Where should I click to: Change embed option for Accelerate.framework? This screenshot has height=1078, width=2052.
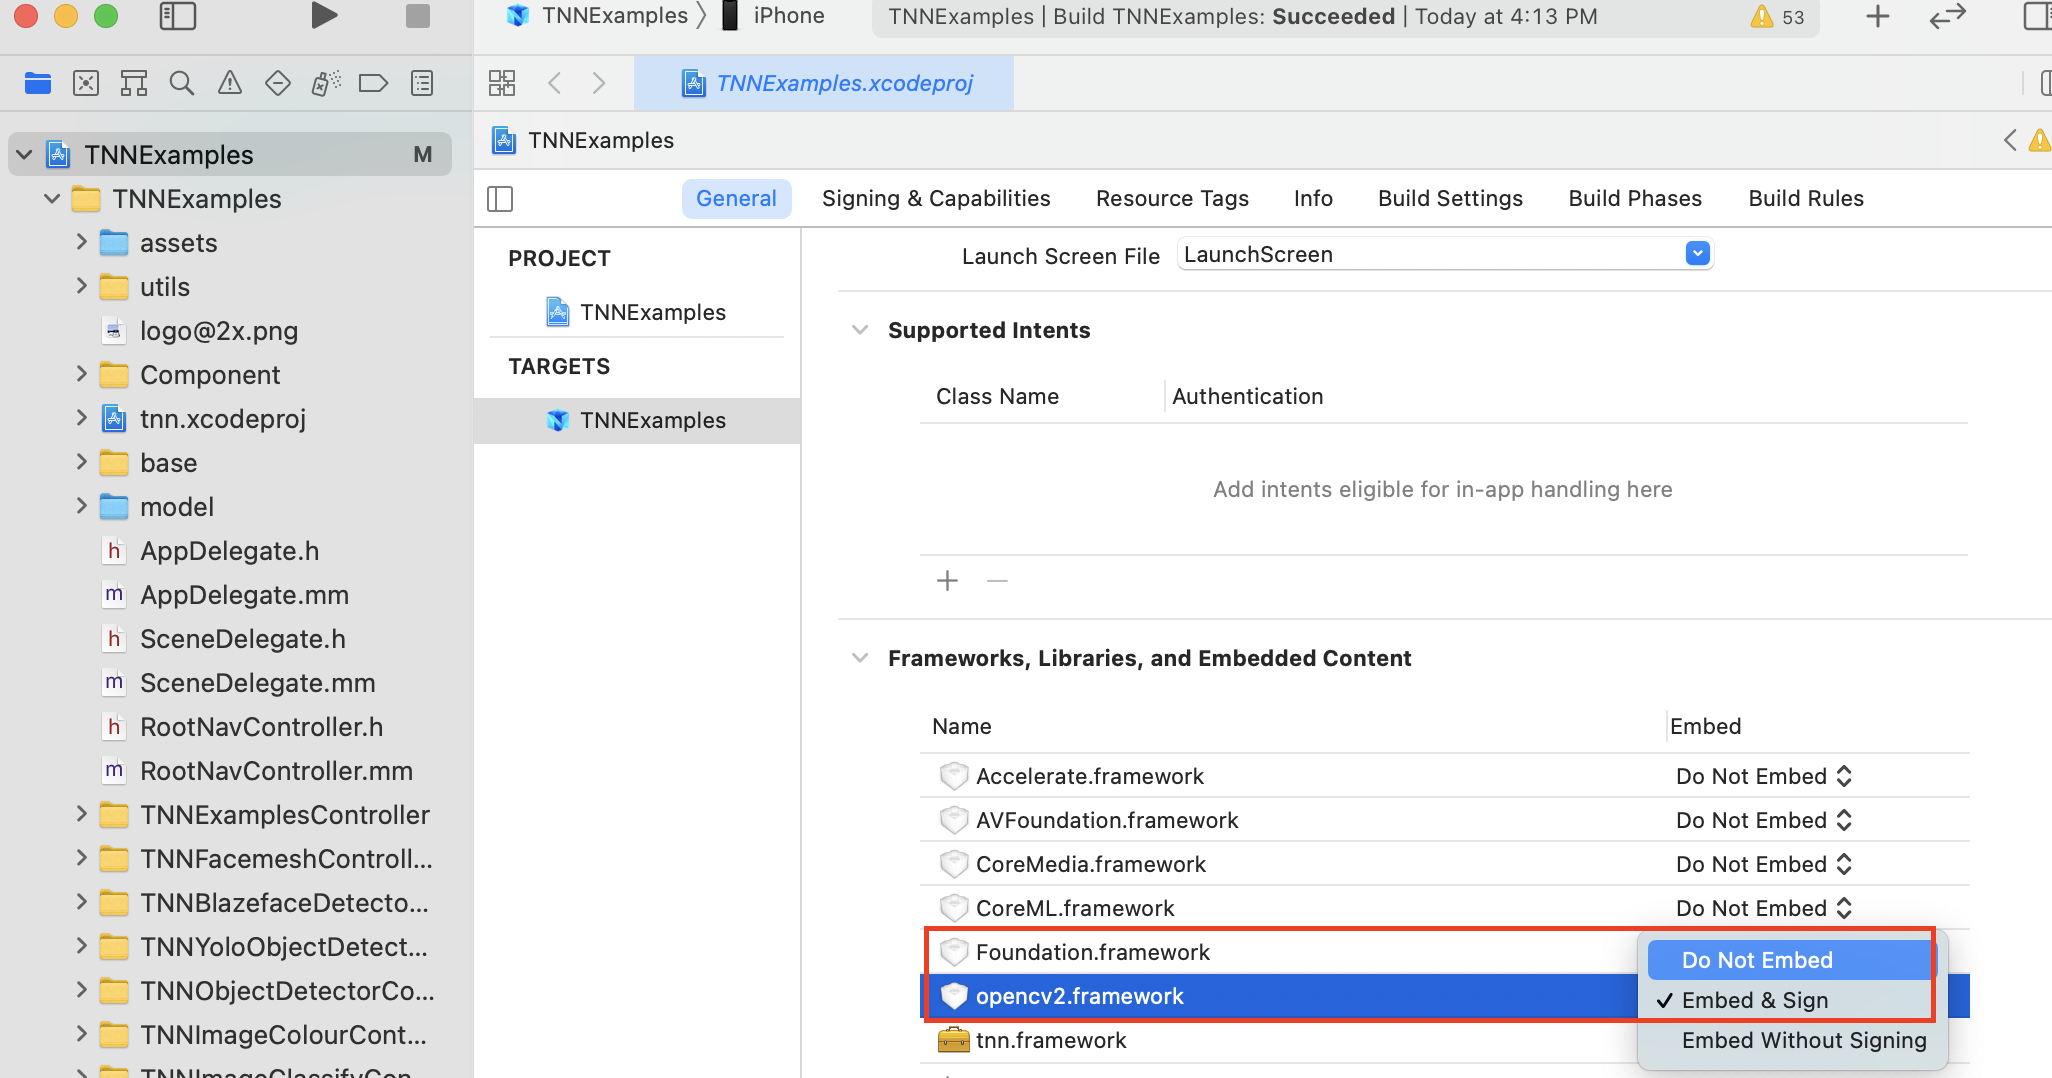coord(1765,776)
